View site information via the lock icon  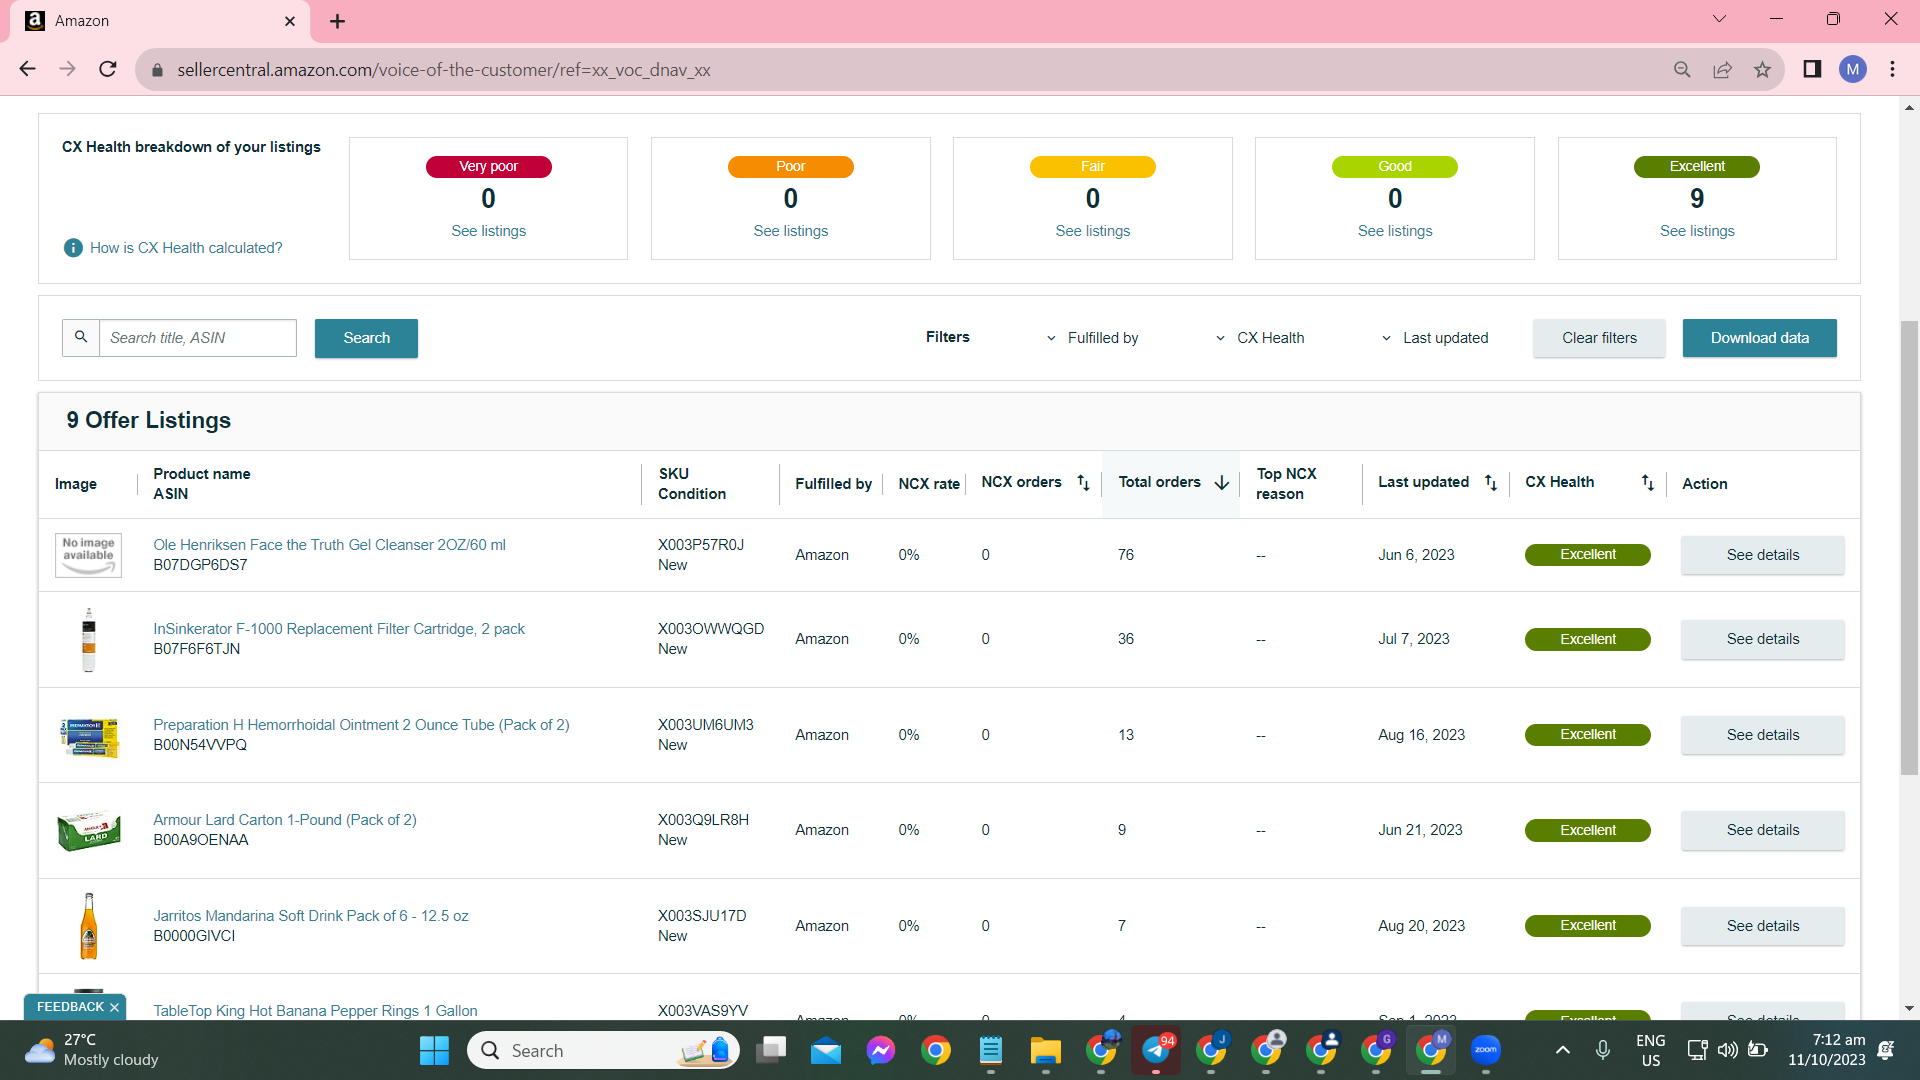pyautogui.click(x=157, y=70)
